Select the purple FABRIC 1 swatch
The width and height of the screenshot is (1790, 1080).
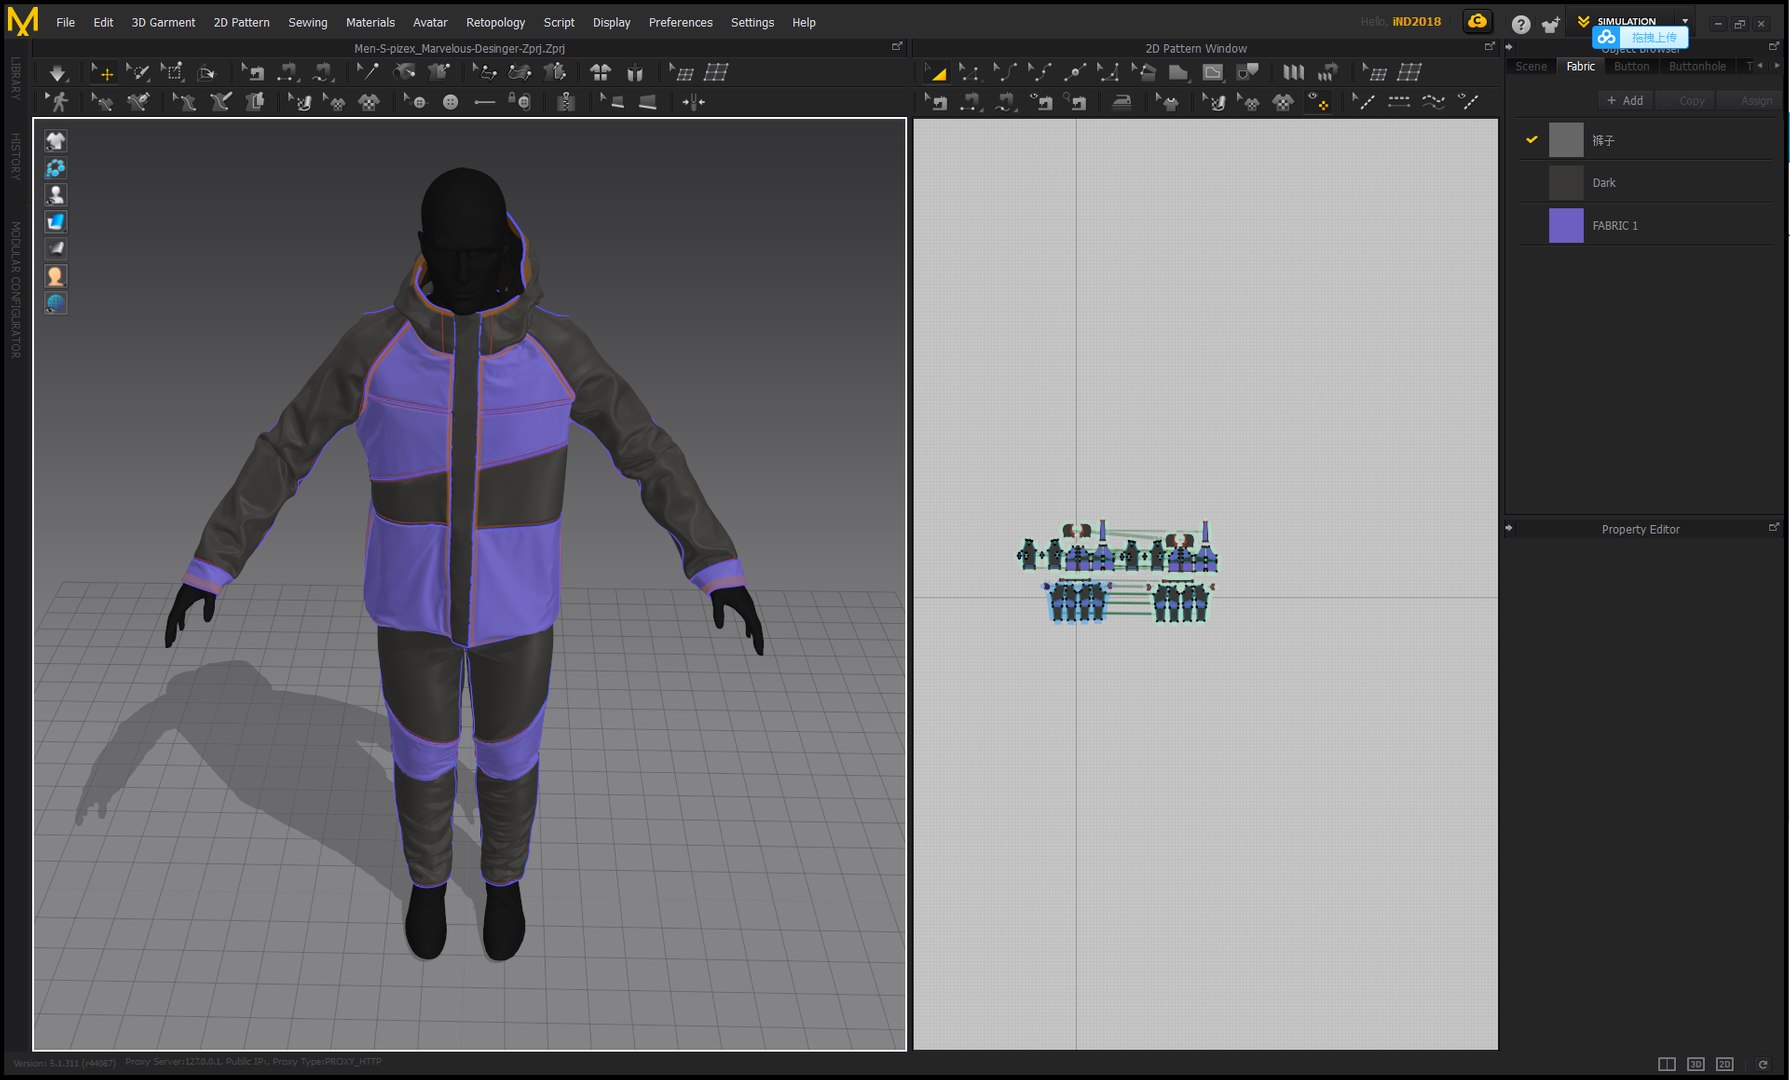[1566, 225]
